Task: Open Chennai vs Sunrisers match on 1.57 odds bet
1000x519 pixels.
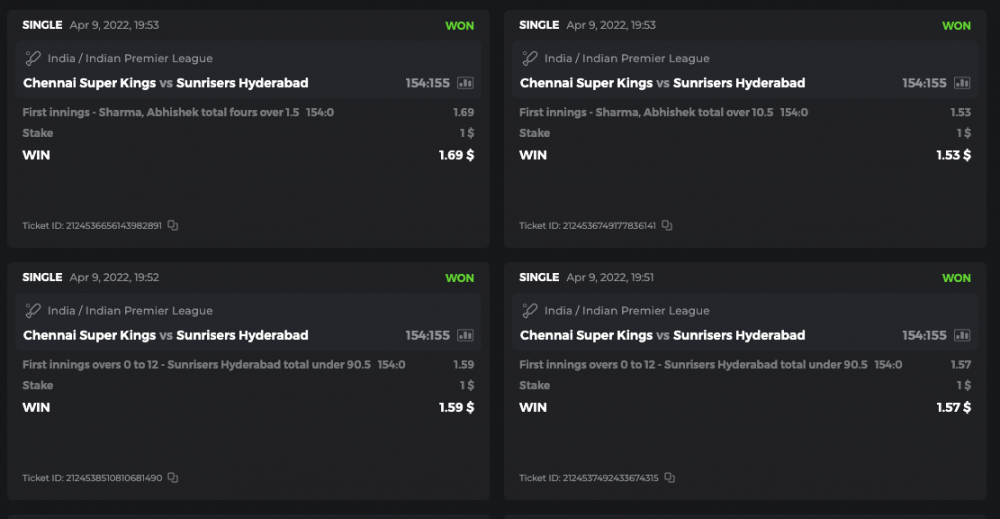Action: click(x=662, y=335)
